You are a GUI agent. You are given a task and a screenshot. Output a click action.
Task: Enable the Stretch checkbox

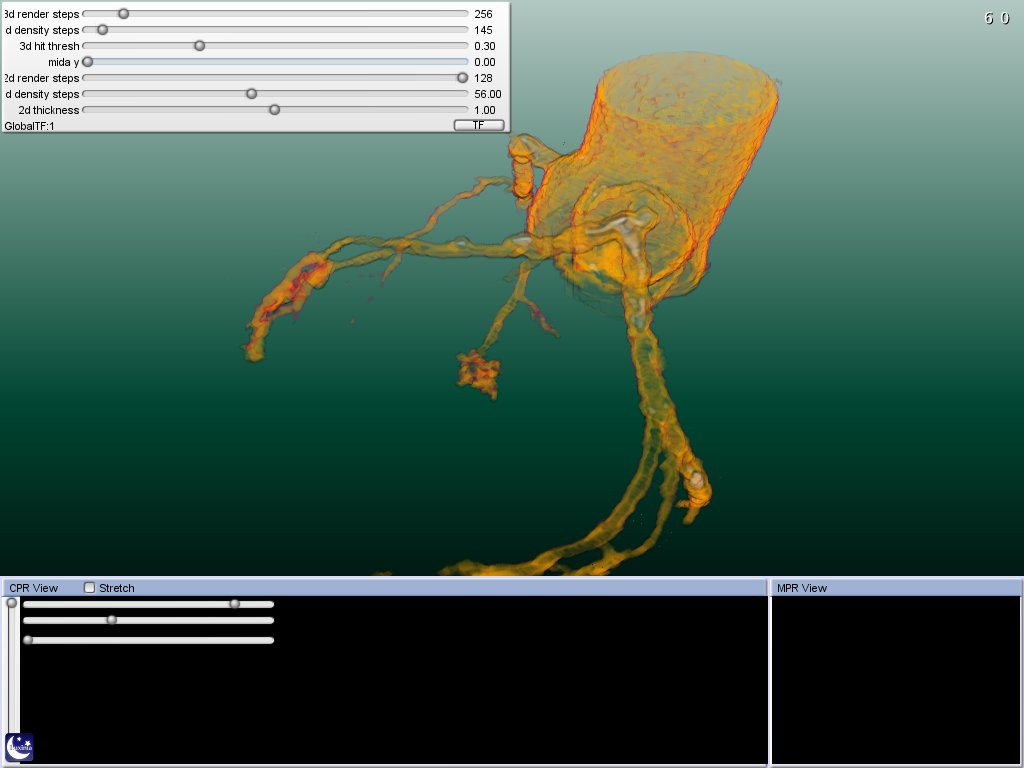tap(90, 588)
